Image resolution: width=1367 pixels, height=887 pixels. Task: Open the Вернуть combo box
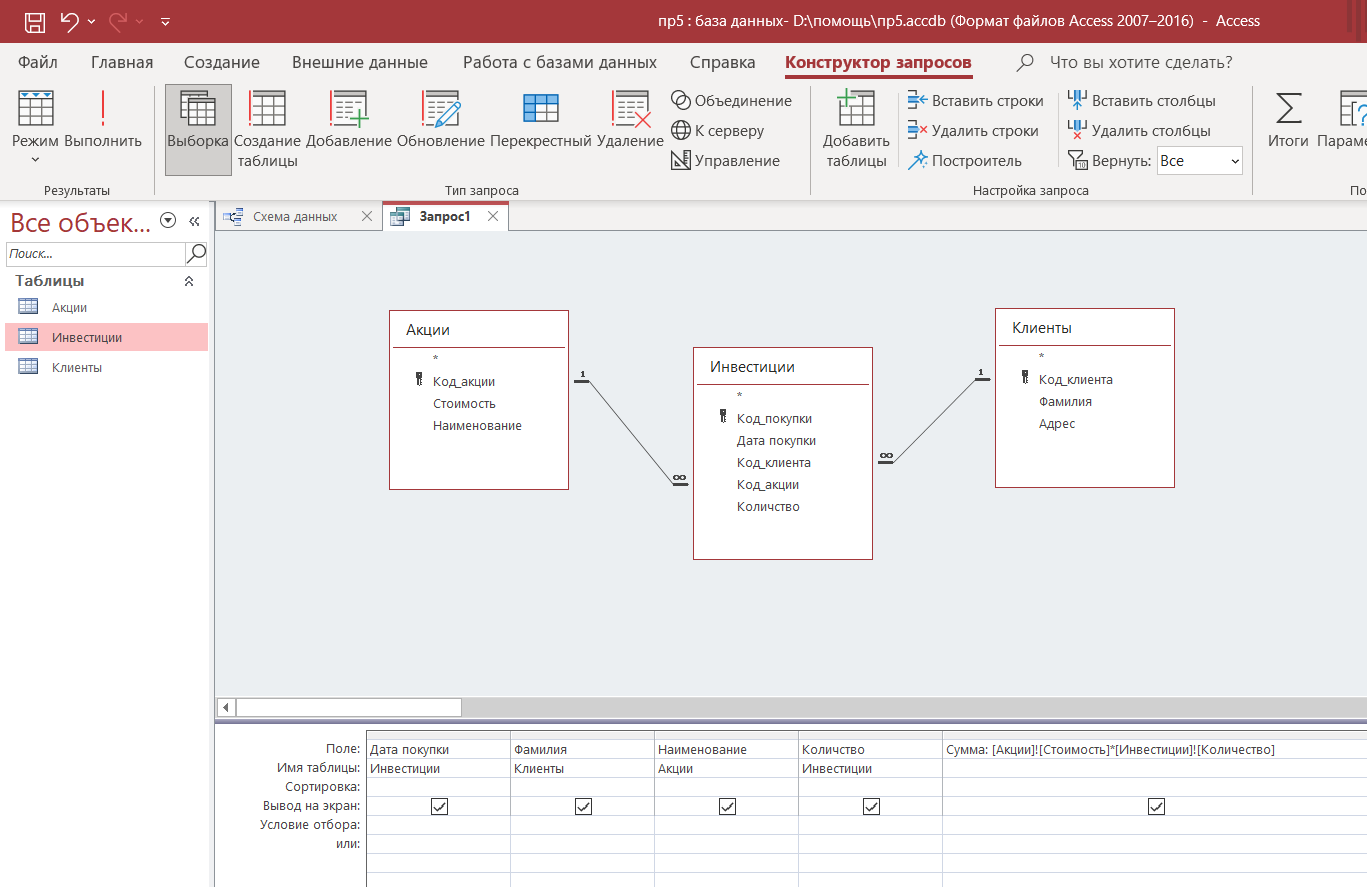coord(1199,160)
